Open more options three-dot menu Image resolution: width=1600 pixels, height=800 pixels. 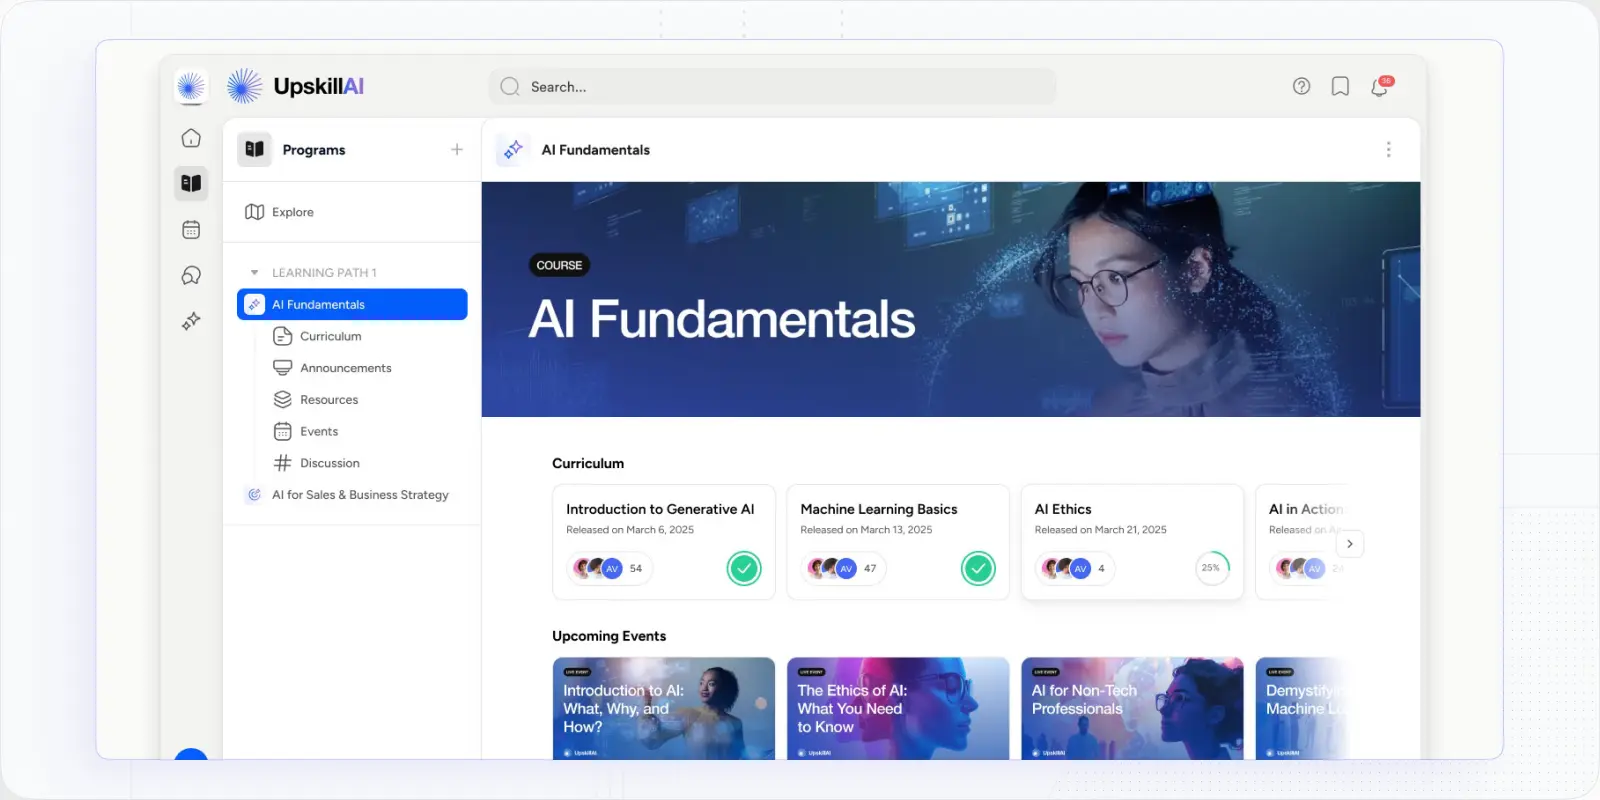coord(1388,149)
